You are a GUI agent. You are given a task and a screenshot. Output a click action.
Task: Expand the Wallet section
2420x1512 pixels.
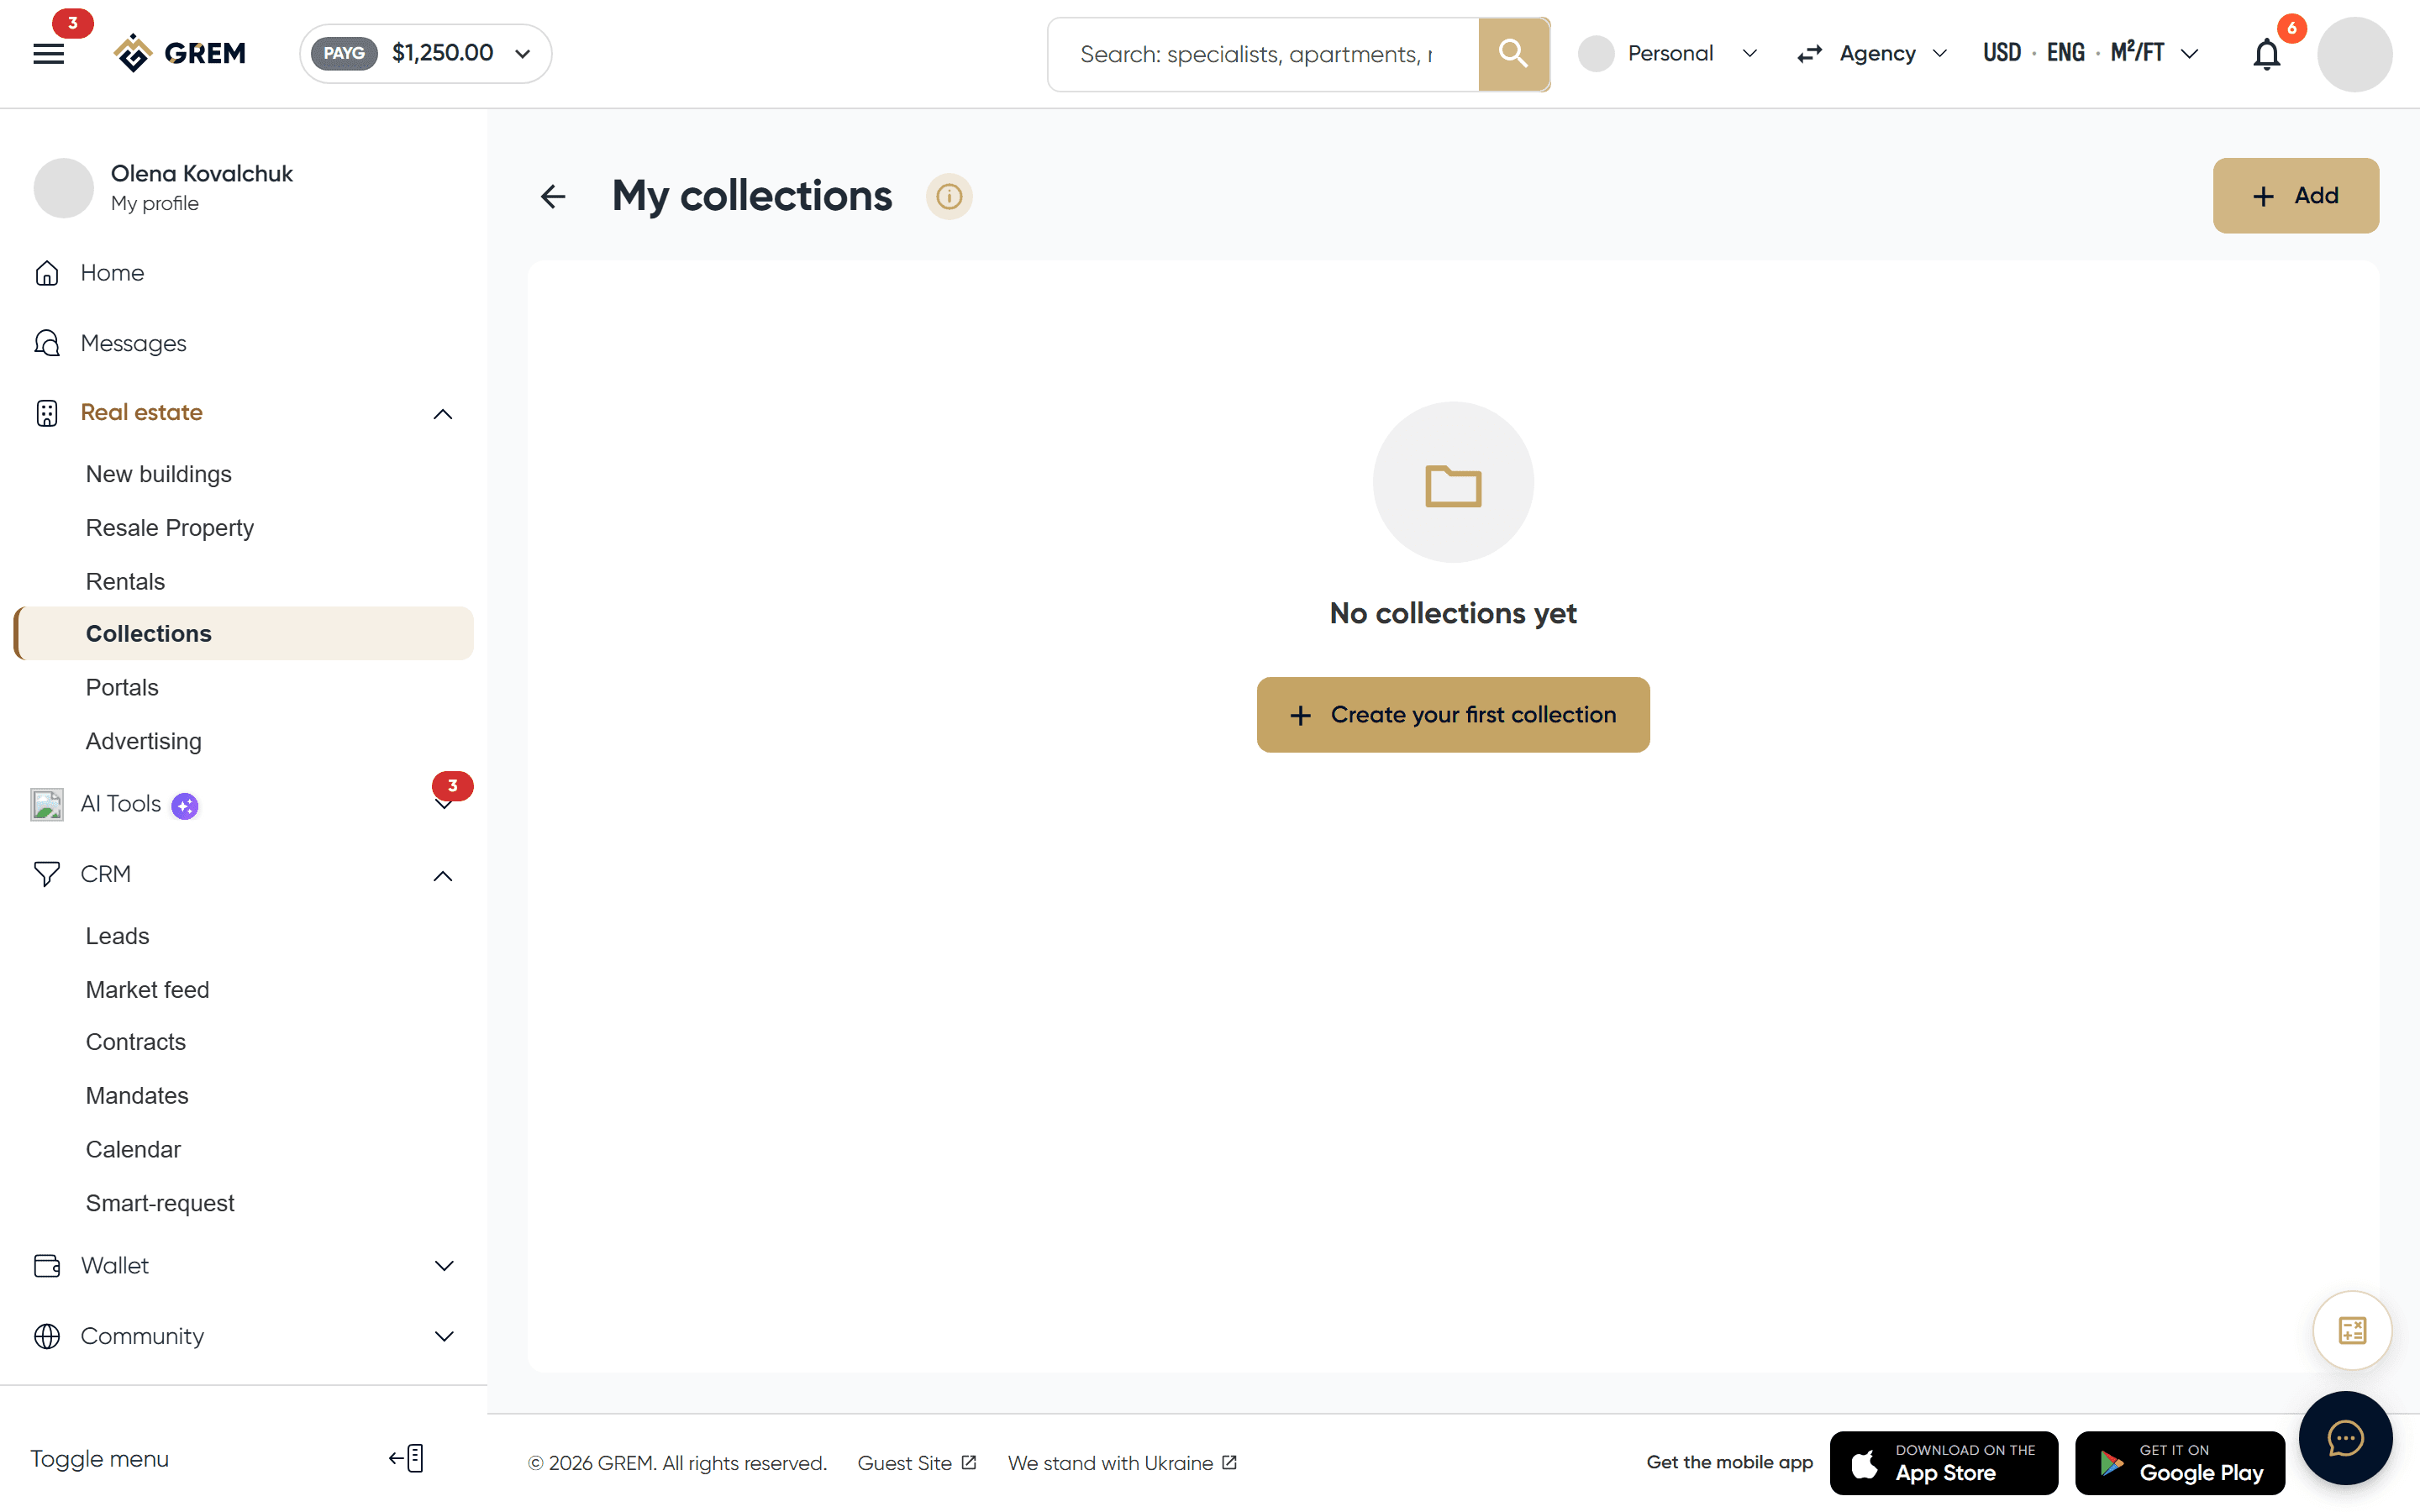coord(444,1266)
